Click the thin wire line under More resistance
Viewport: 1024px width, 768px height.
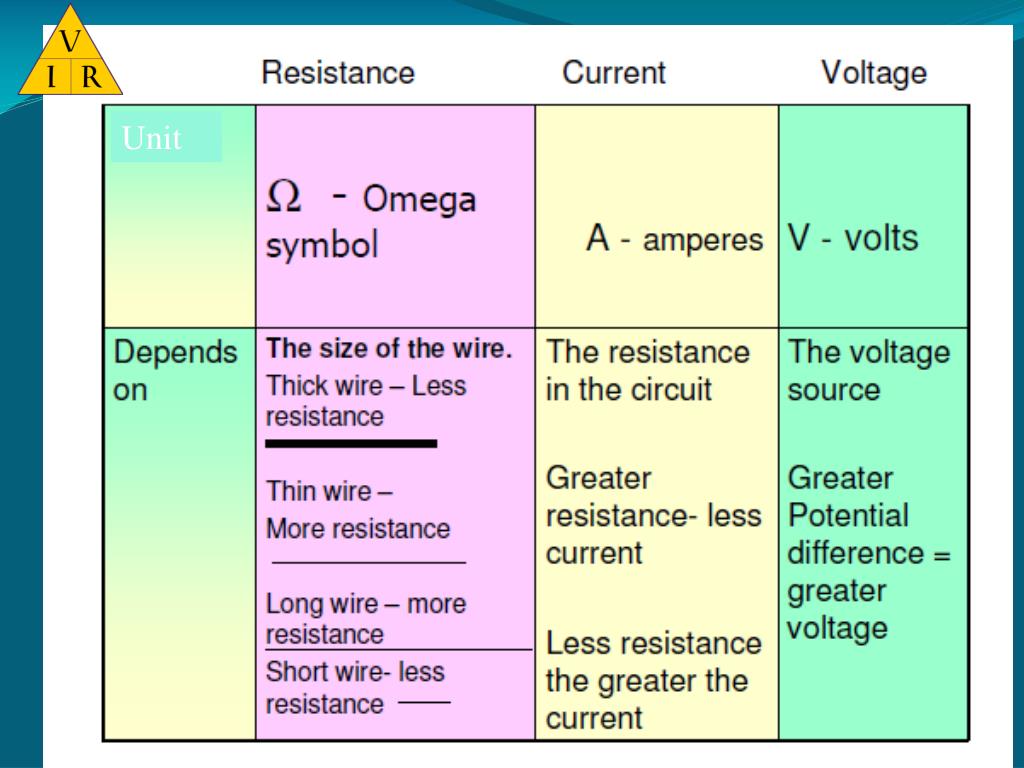[x=369, y=562]
